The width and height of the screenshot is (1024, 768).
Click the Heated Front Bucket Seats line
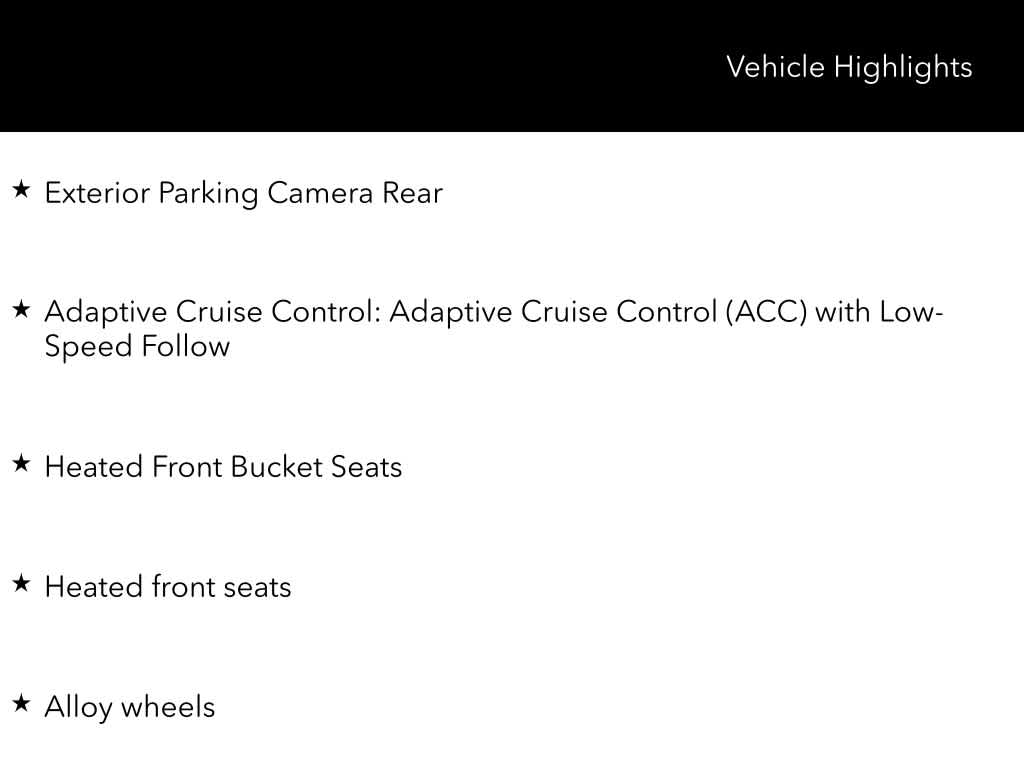coord(223,467)
